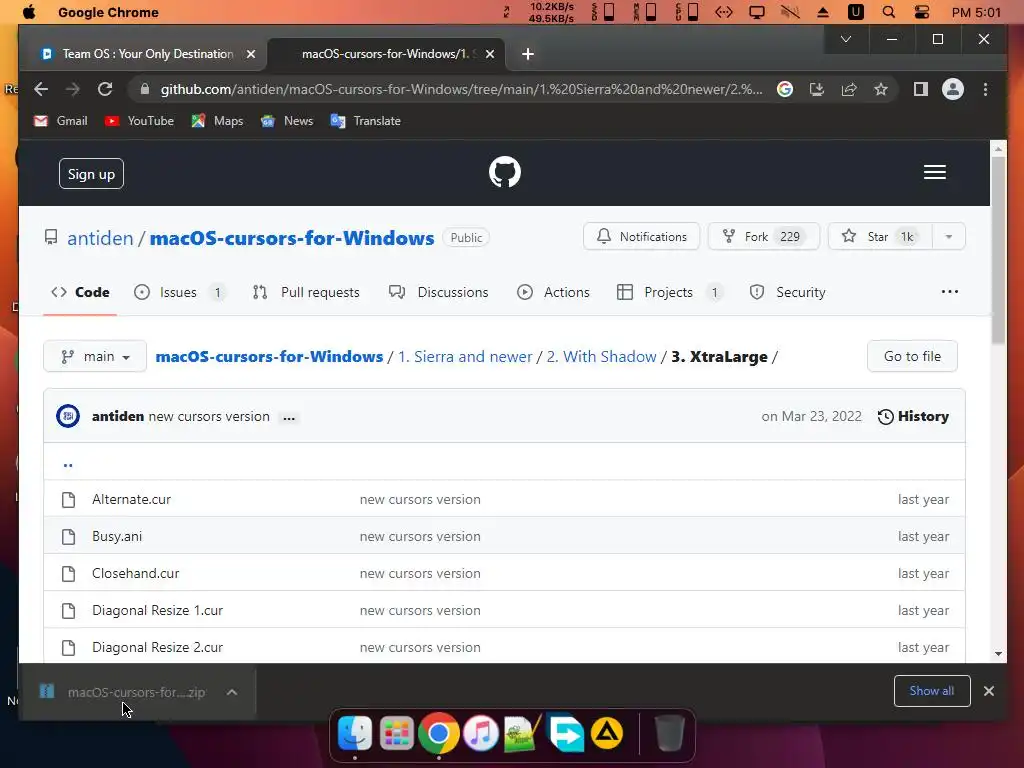Click the Notifications button
Image resolution: width=1024 pixels, height=768 pixels.
point(641,236)
